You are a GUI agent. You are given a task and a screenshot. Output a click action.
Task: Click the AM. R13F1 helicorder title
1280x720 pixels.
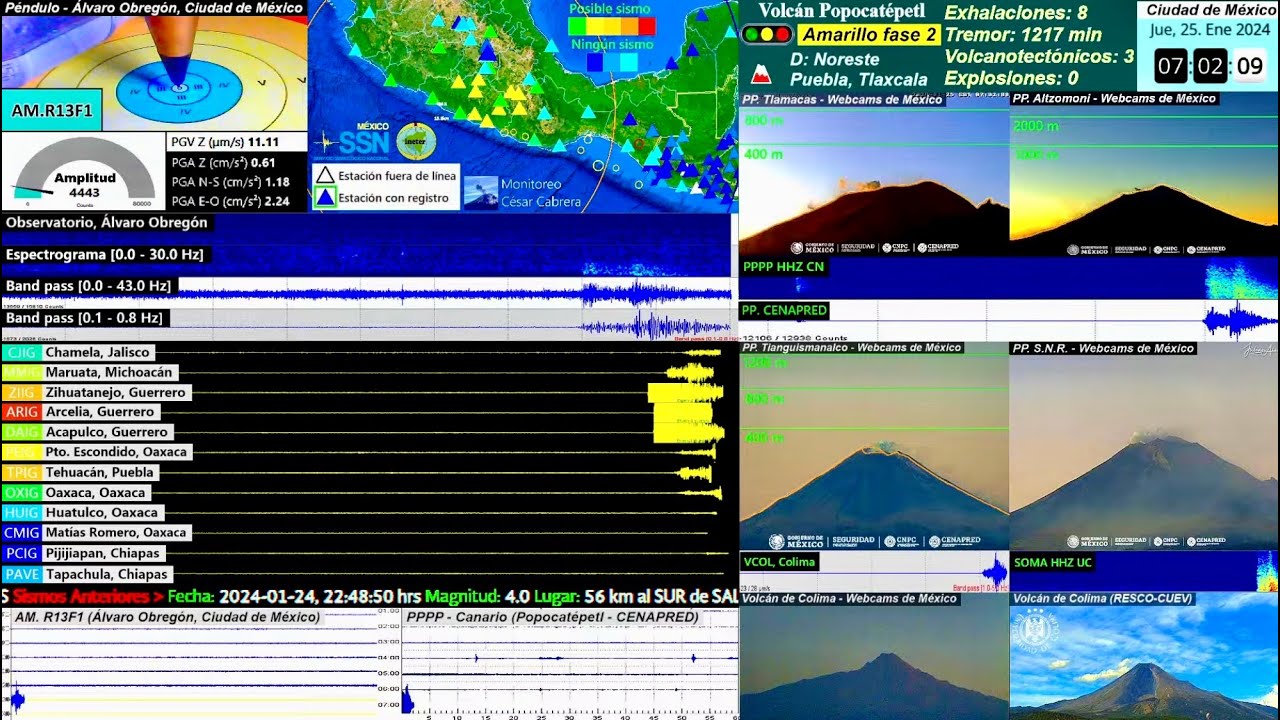click(x=167, y=617)
